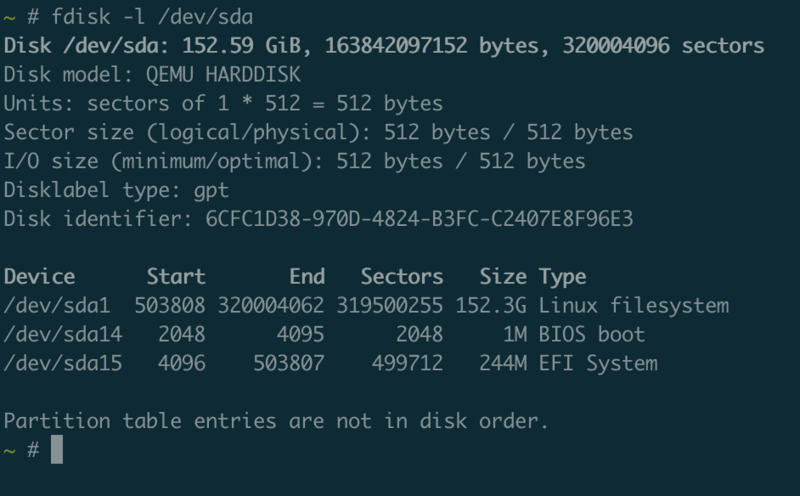
Task: Click the /dev/sda1 device entry
Action: click(57, 305)
